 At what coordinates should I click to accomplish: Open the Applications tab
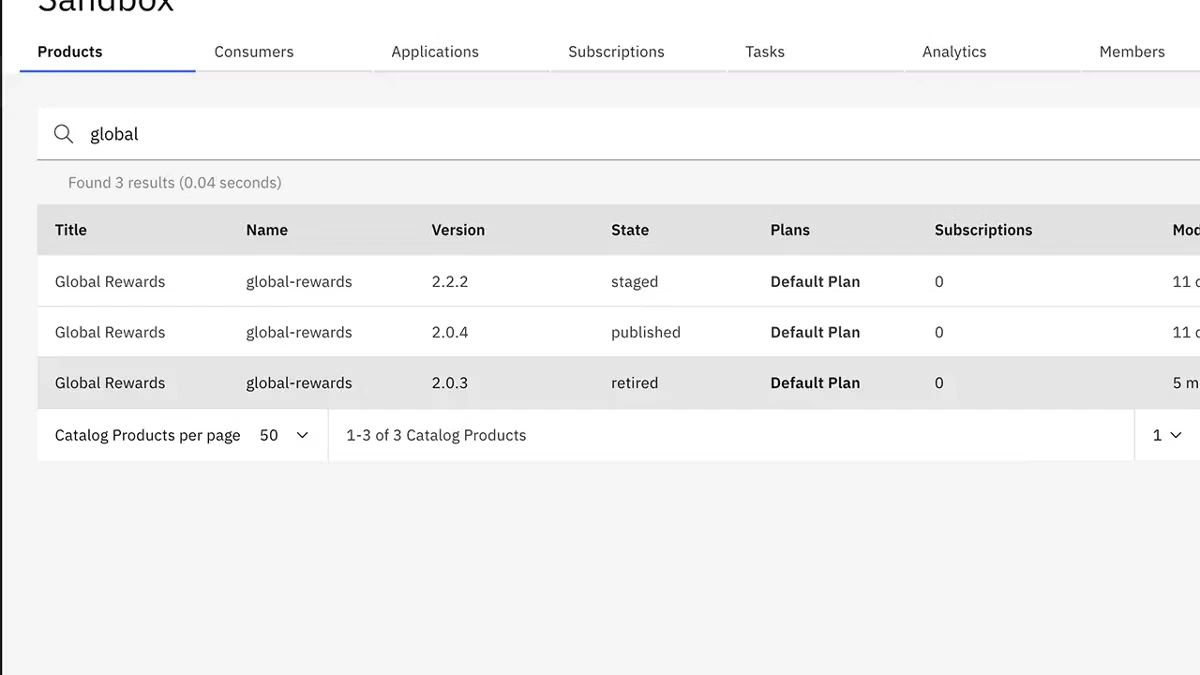(435, 52)
